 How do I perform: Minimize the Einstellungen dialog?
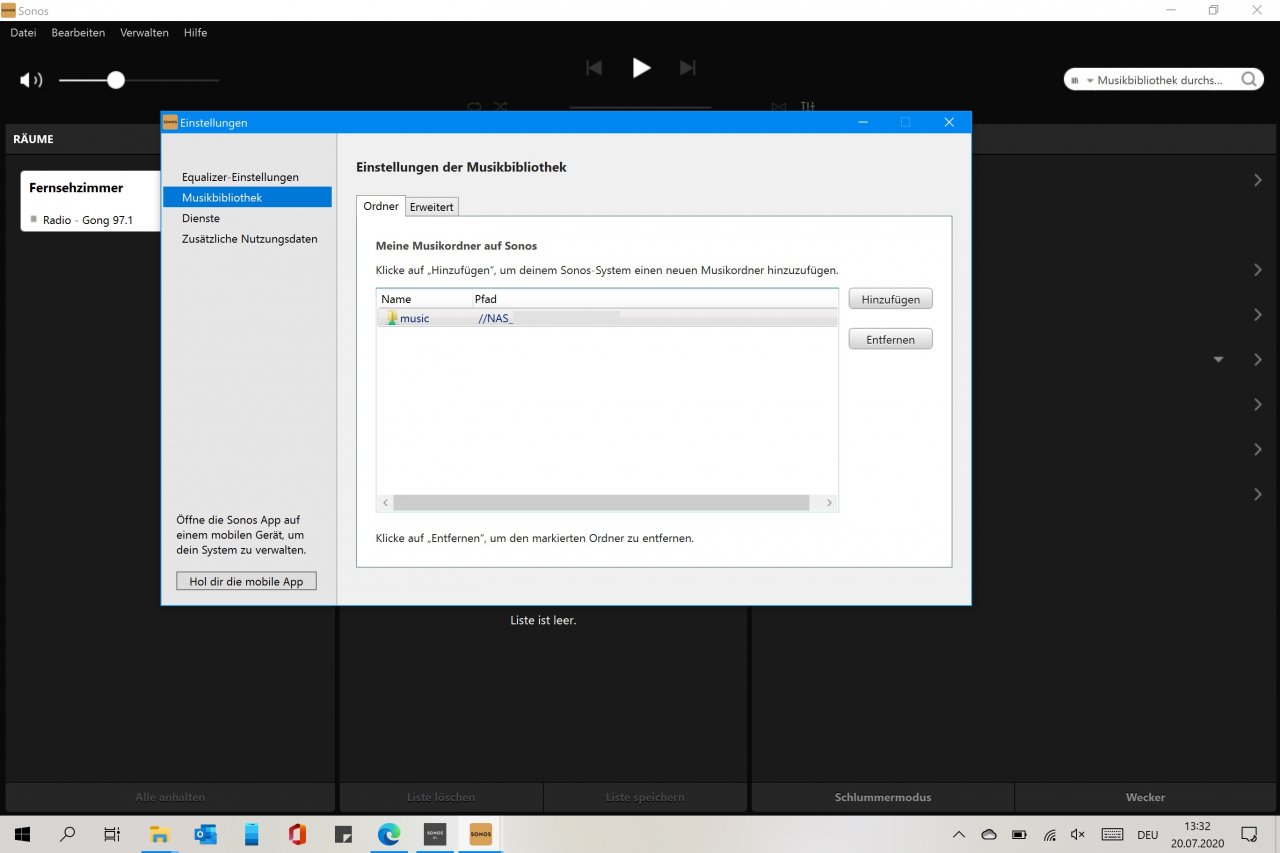862,122
